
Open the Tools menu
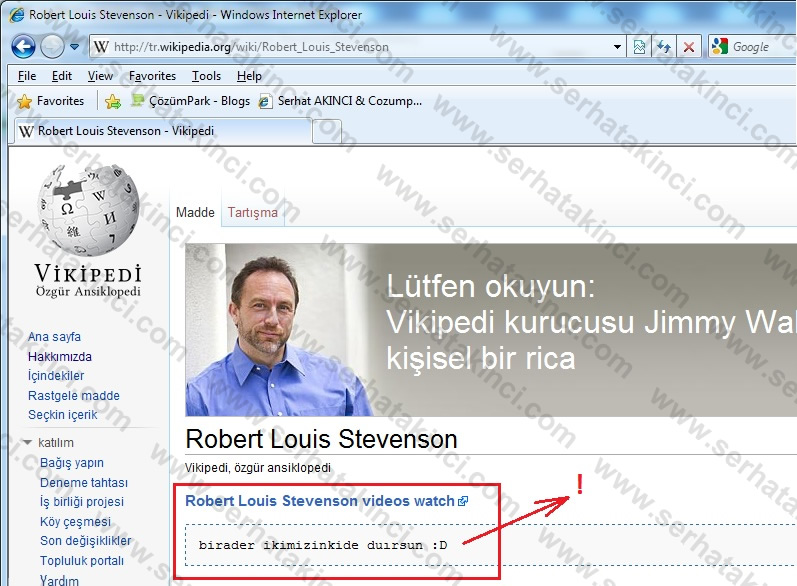pyautogui.click(x=206, y=76)
